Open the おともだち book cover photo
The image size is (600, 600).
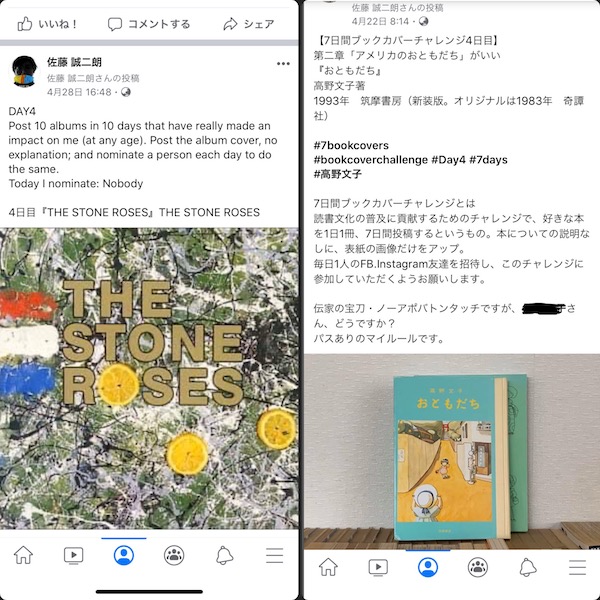[452, 452]
